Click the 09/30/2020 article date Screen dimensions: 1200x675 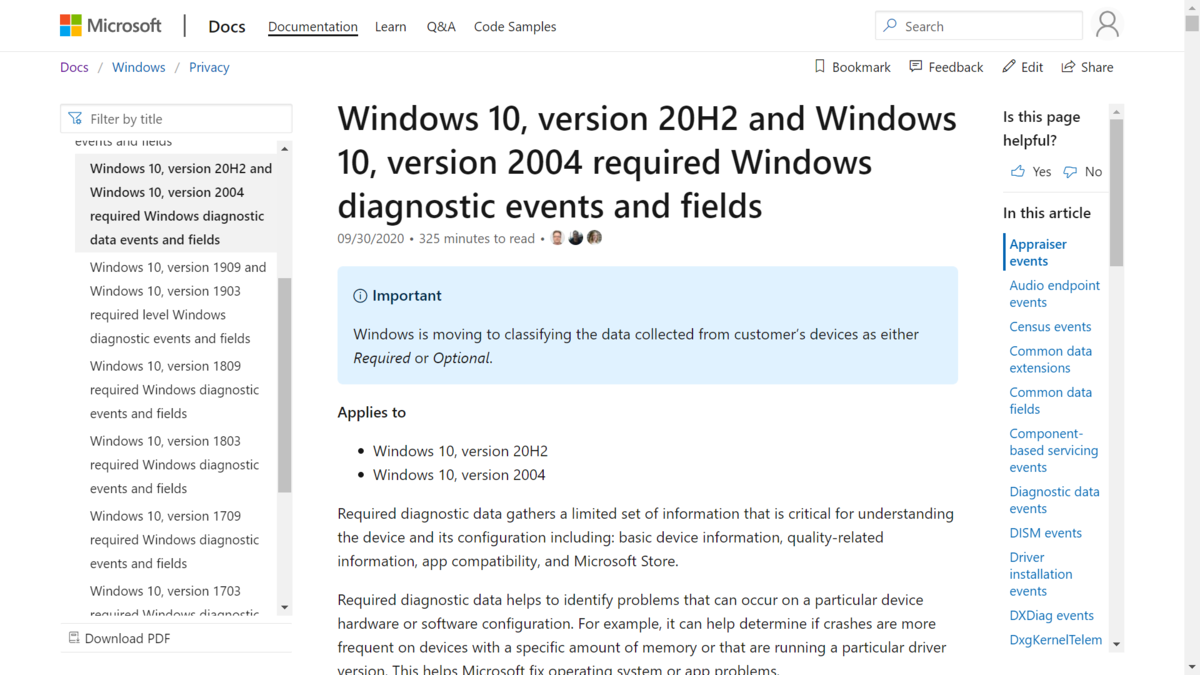[370, 238]
